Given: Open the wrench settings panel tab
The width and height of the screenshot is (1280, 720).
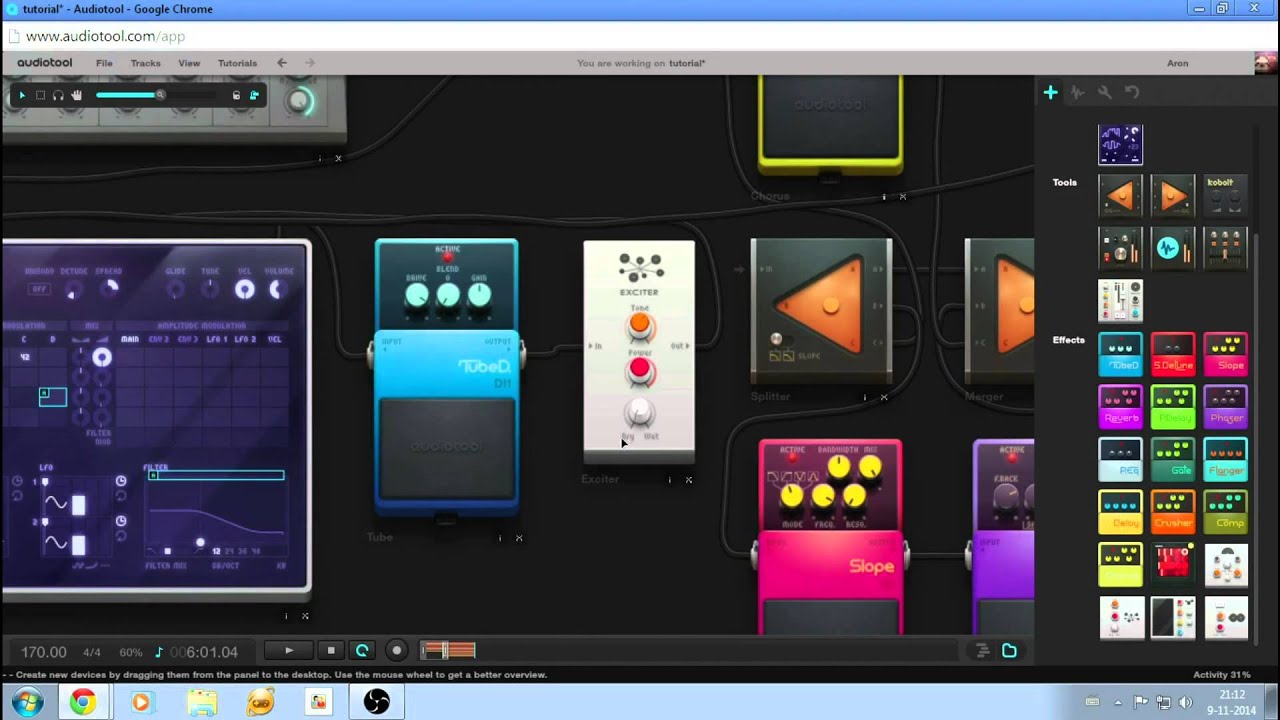Looking at the screenshot, I should [1104, 92].
